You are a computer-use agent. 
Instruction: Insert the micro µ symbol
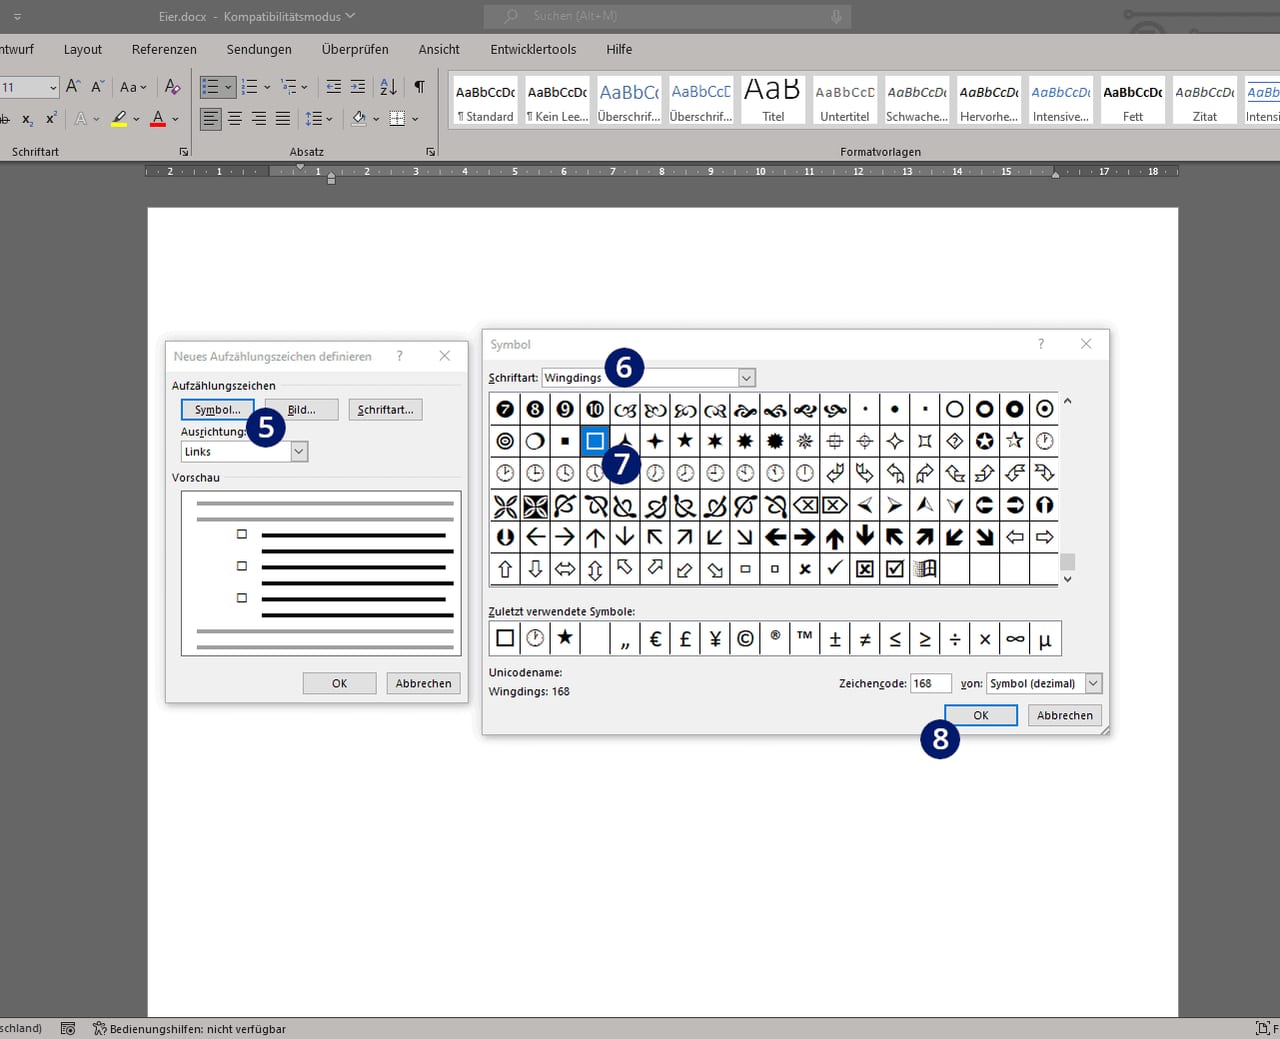[x=1045, y=639]
